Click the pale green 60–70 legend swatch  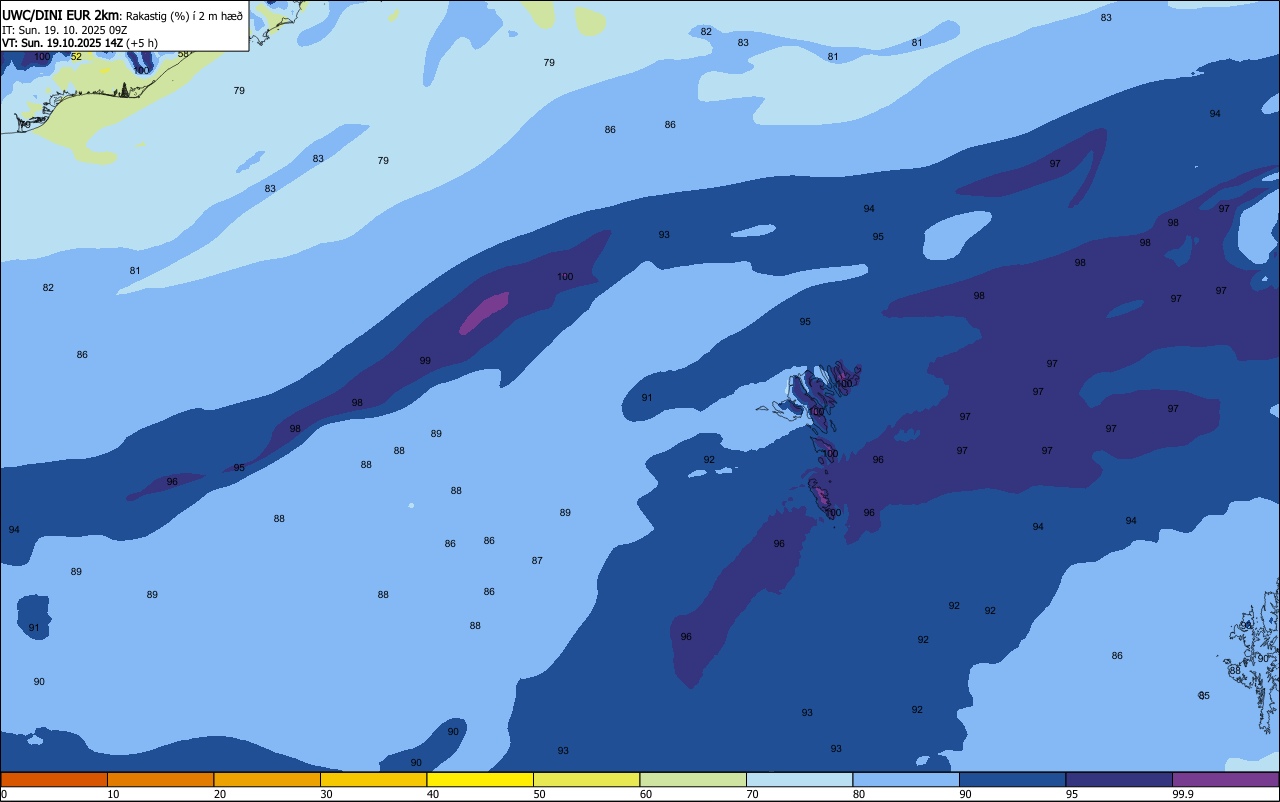pos(693,779)
